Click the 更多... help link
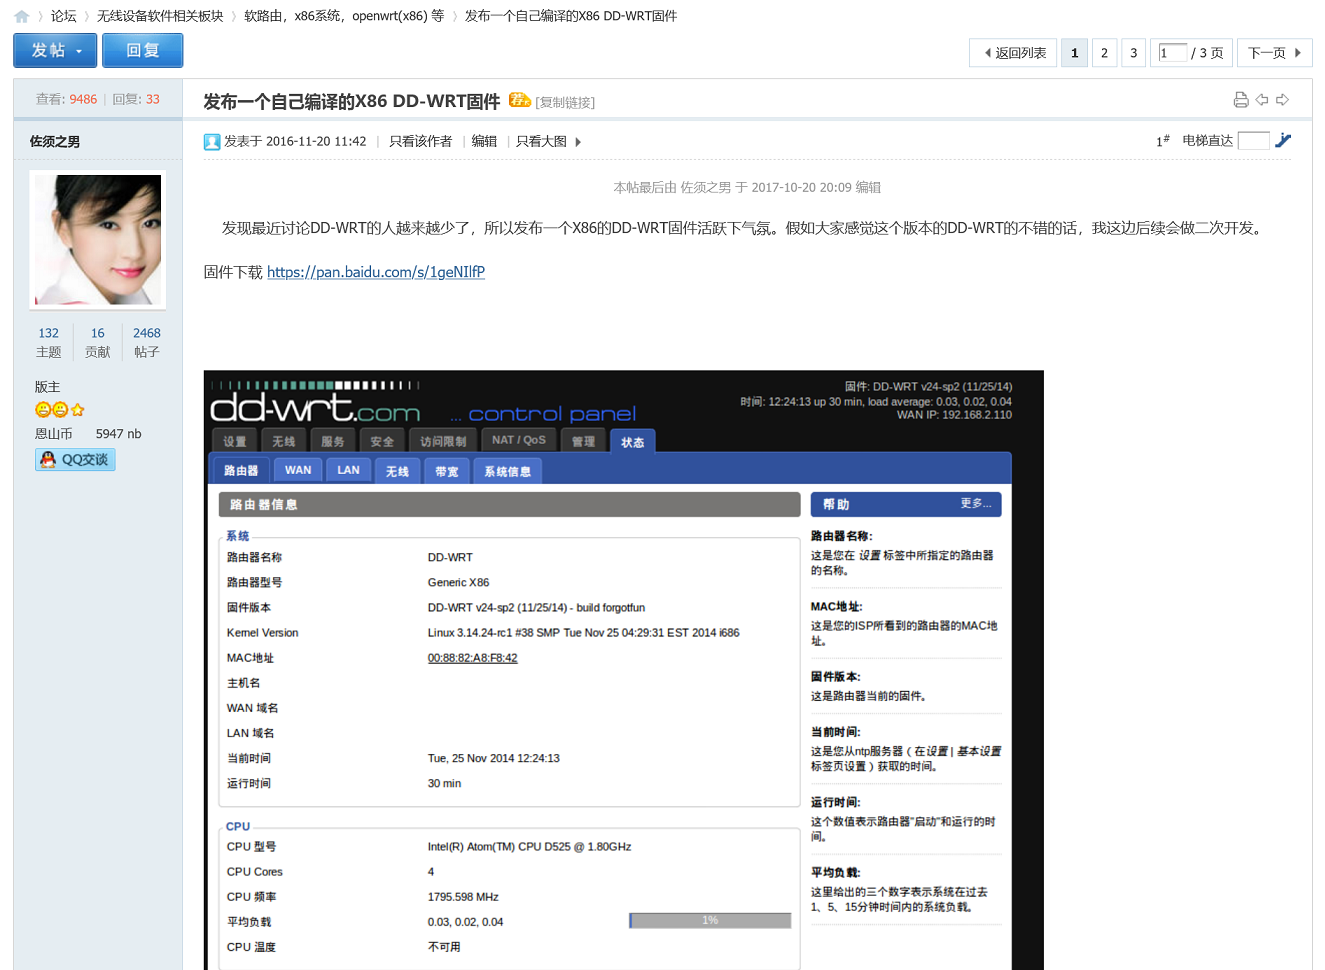This screenshot has height=970, width=1325. tap(975, 503)
